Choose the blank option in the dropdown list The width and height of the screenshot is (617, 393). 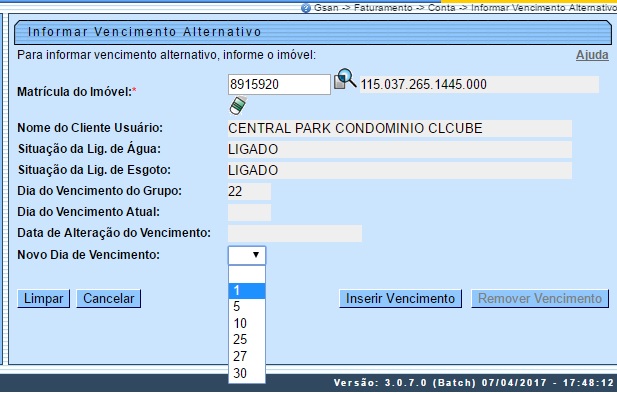[x=247, y=274]
